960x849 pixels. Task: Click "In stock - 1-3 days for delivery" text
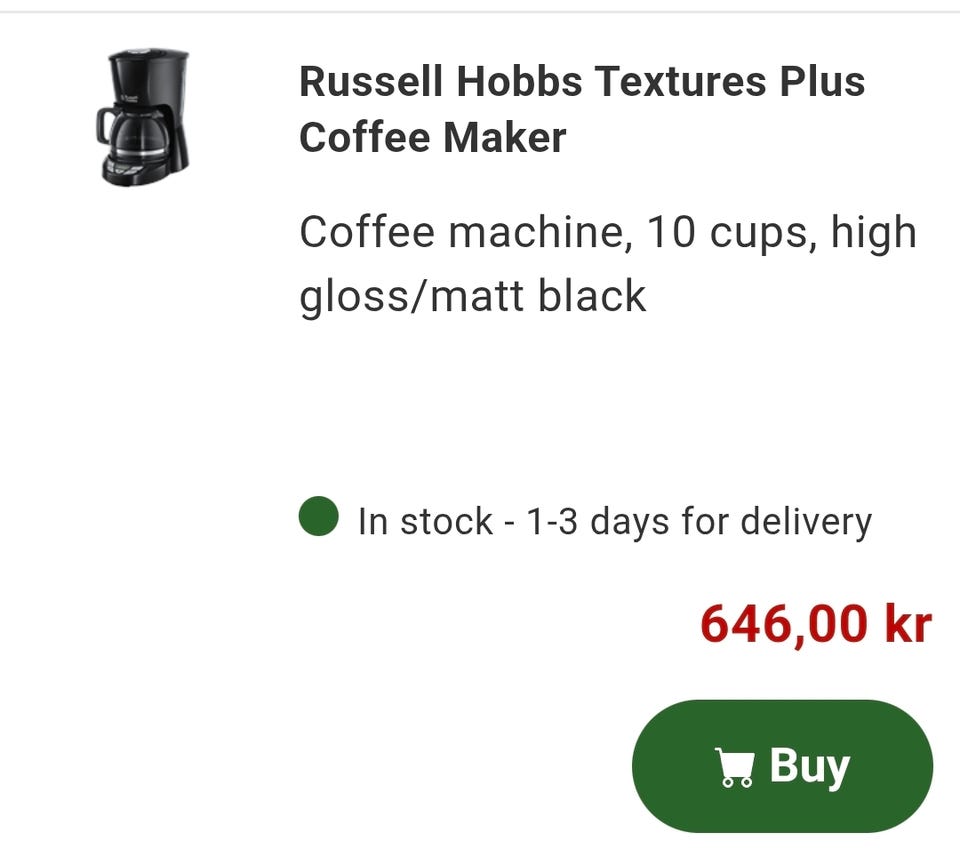614,522
